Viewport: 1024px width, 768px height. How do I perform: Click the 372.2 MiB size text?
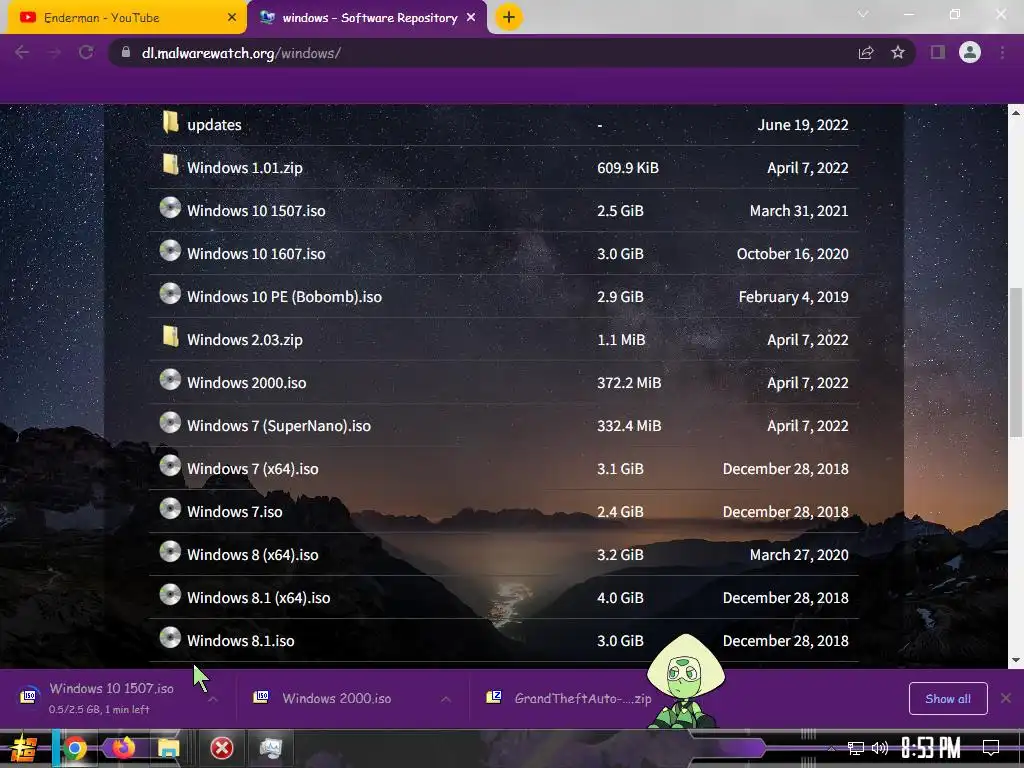coord(629,383)
